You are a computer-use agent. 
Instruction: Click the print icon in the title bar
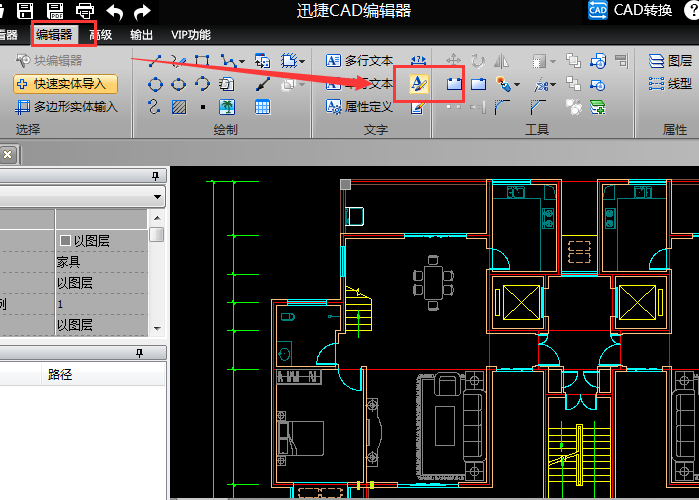pyautogui.click(x=85, y=10)
